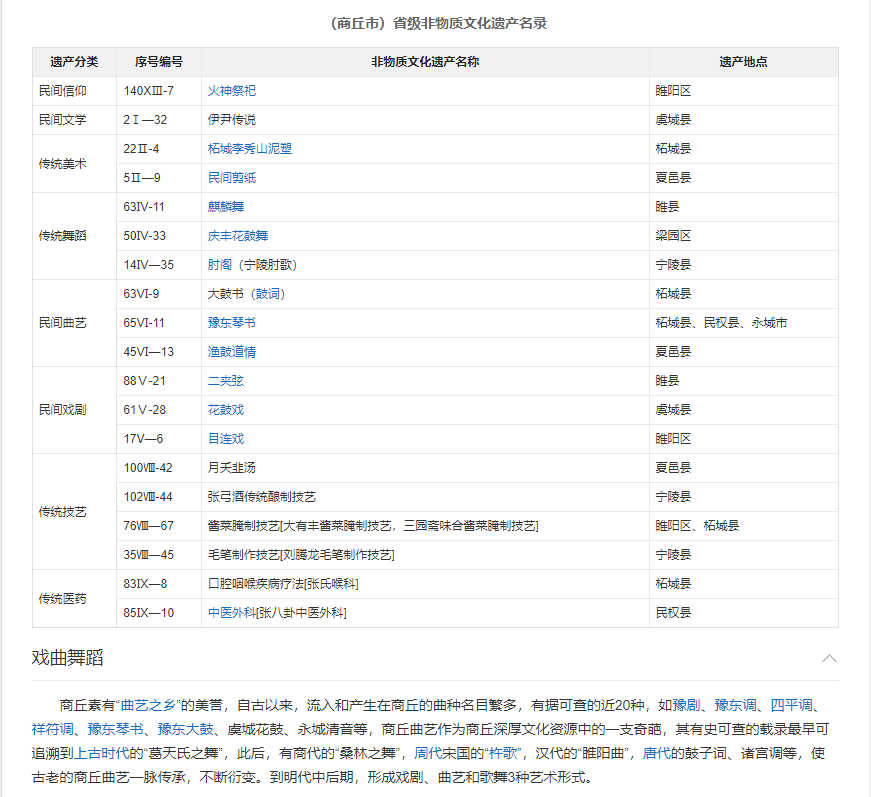
Task: Follow the 二夹弦 link
Action: coord(225,381)
